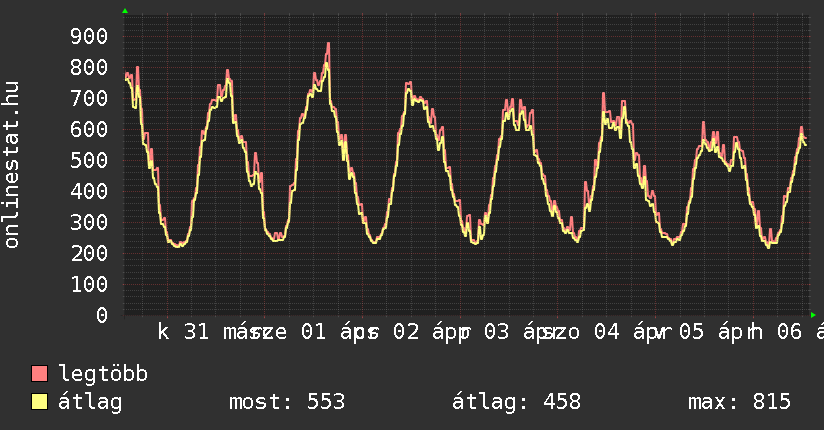
Task: Select the átlag legend label beside yellow swatch
Action: pos(90,402)
